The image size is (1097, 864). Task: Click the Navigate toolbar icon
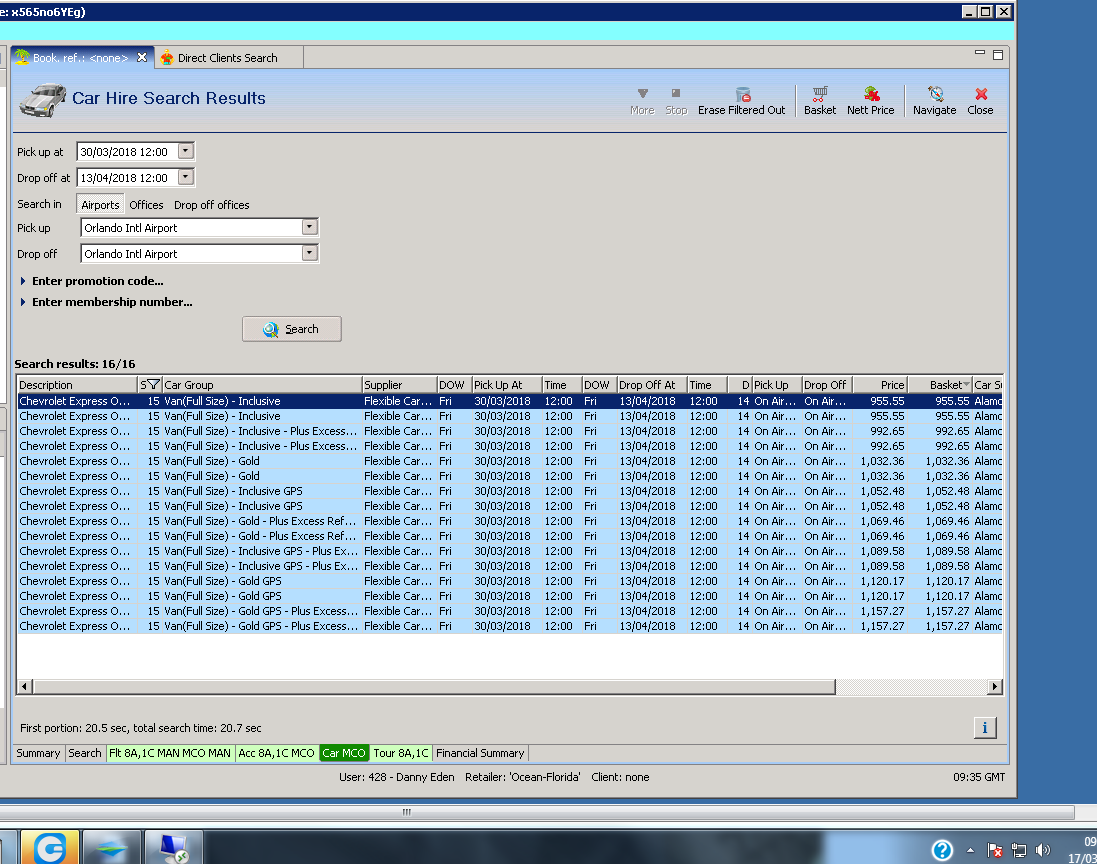934,95
